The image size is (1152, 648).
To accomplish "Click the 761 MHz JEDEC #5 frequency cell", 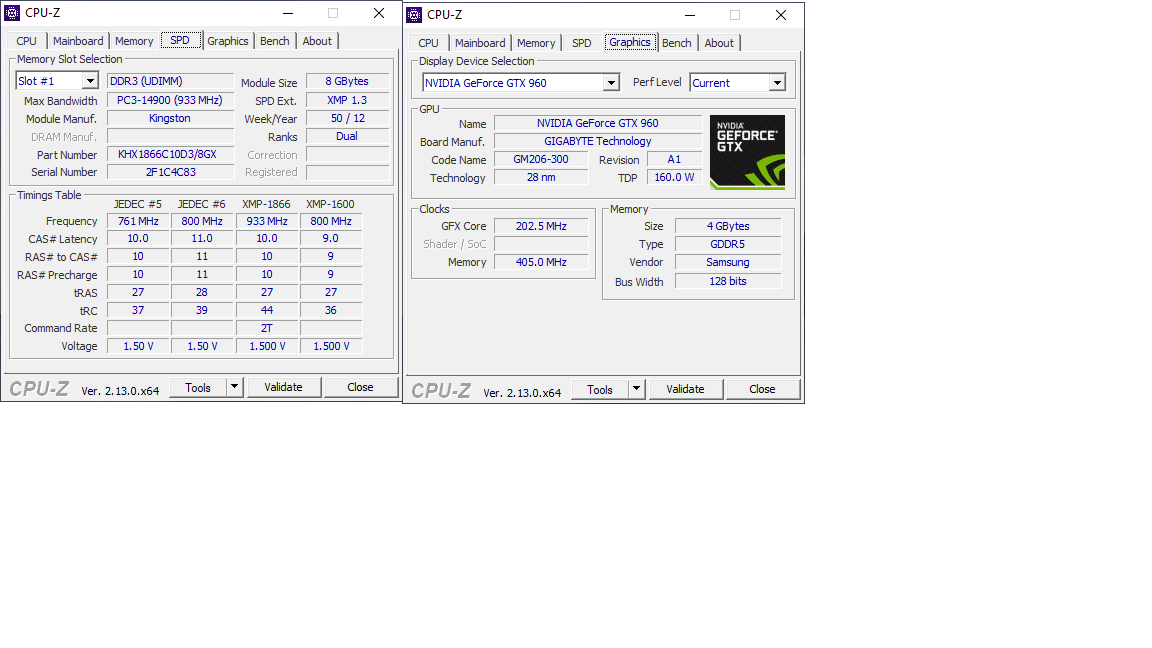I will (x=138, y=221).
